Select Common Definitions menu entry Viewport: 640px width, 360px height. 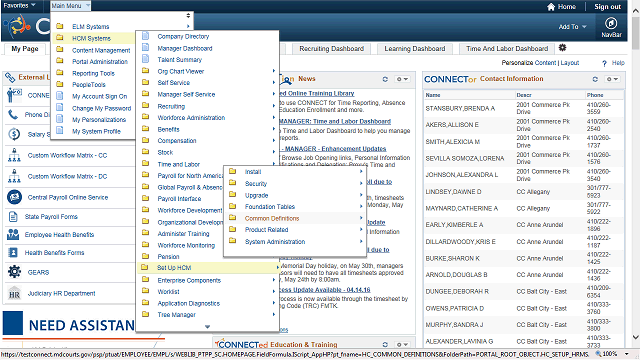click(272, 218)
